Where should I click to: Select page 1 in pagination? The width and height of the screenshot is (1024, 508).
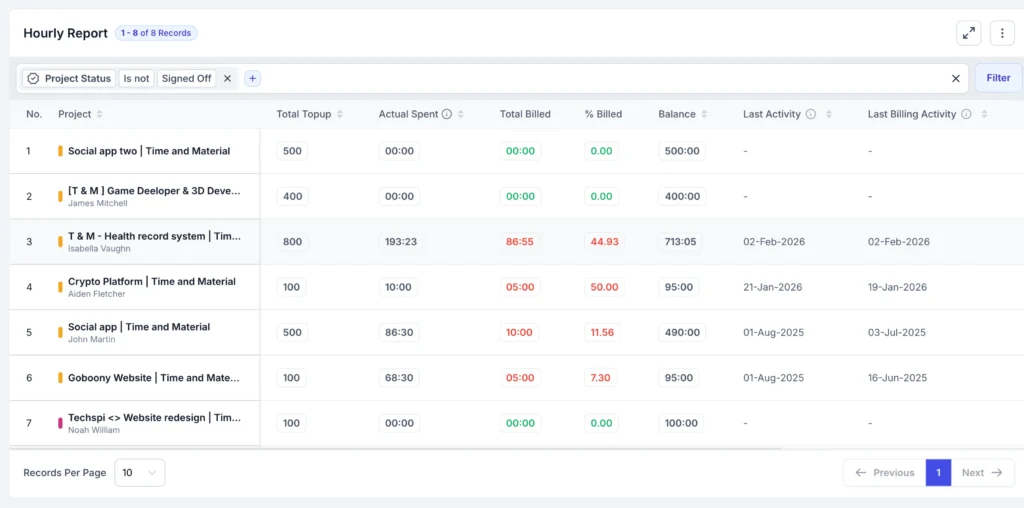pyautogui.click(x=938, y=473)
